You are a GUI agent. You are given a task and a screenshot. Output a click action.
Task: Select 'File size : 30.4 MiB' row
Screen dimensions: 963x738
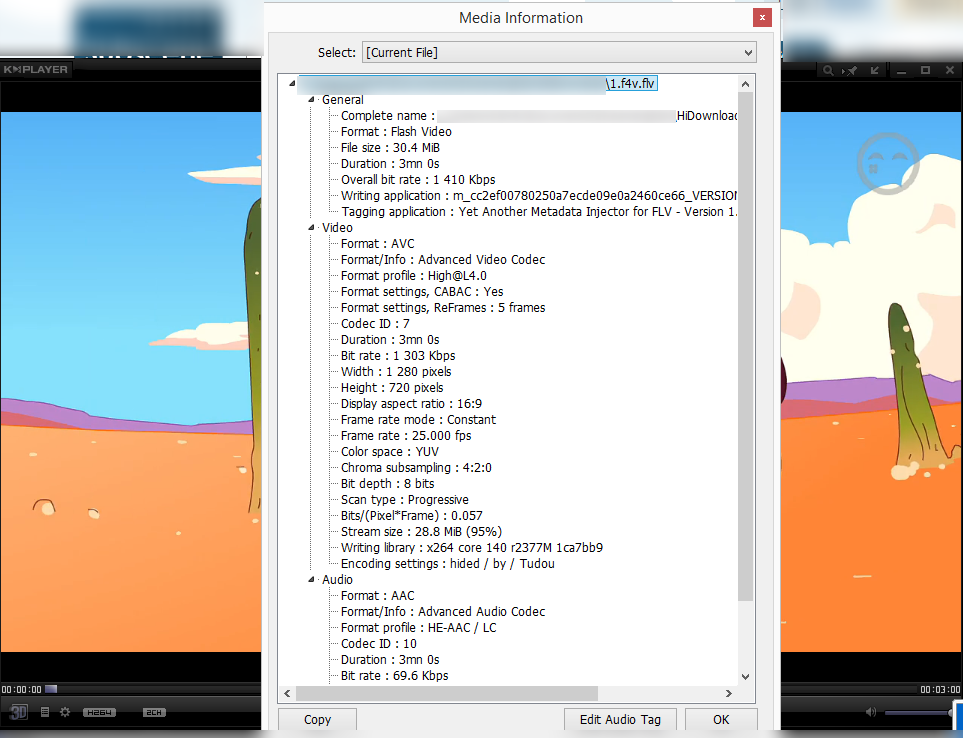[390, 147]
